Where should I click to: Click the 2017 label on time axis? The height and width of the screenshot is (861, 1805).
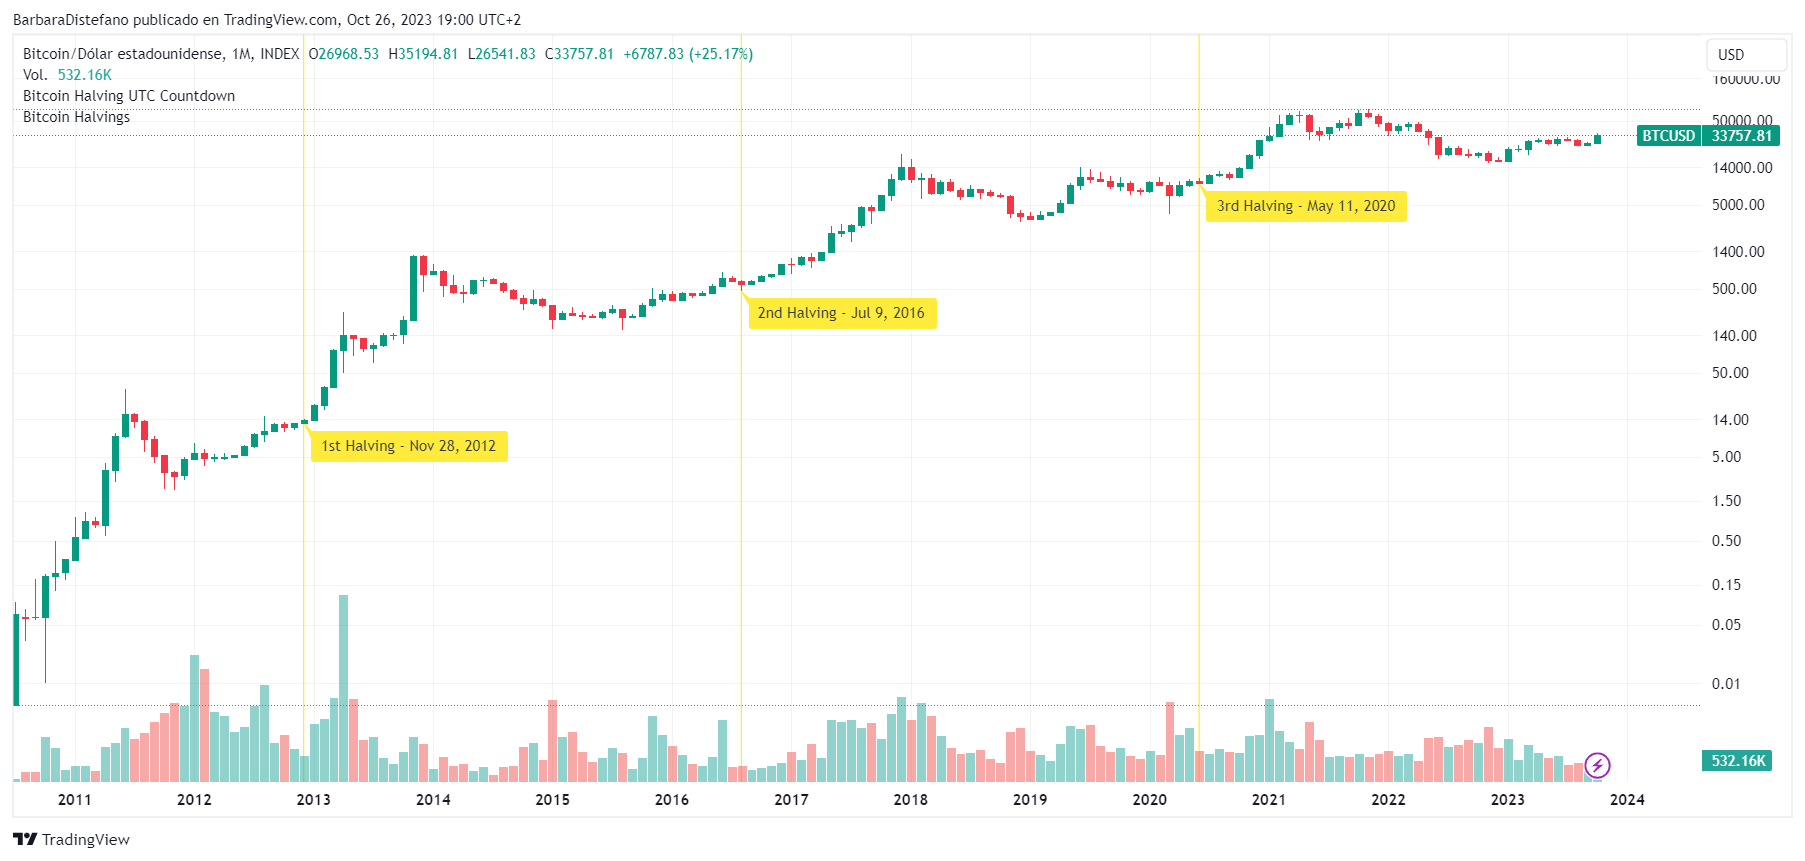791,800
